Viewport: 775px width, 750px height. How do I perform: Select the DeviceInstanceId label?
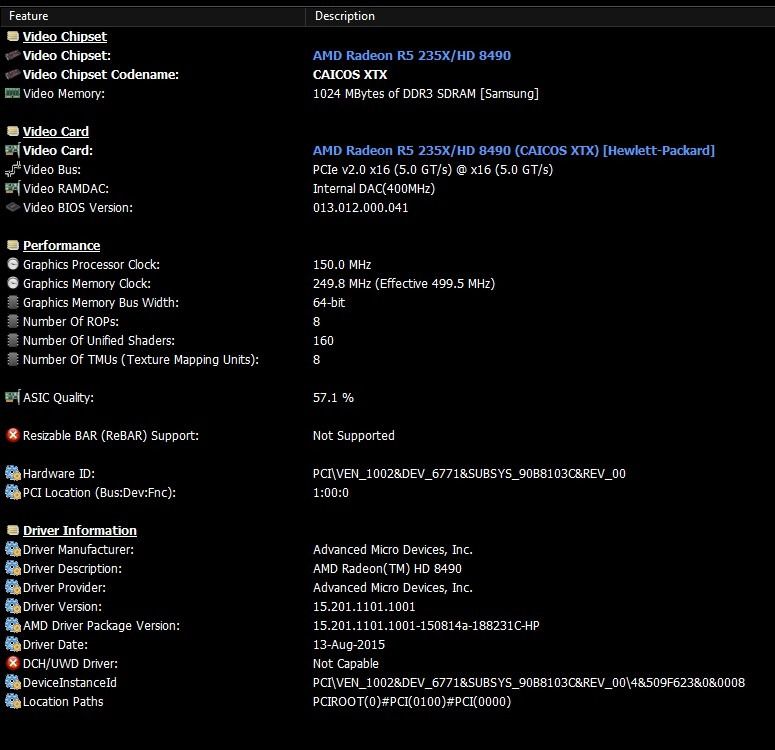[x=70, y=683]
